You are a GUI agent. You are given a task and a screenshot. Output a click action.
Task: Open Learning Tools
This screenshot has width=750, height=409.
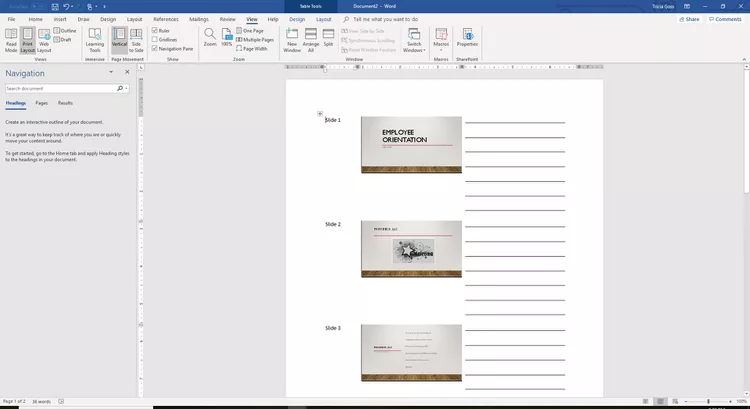point(95,40)
